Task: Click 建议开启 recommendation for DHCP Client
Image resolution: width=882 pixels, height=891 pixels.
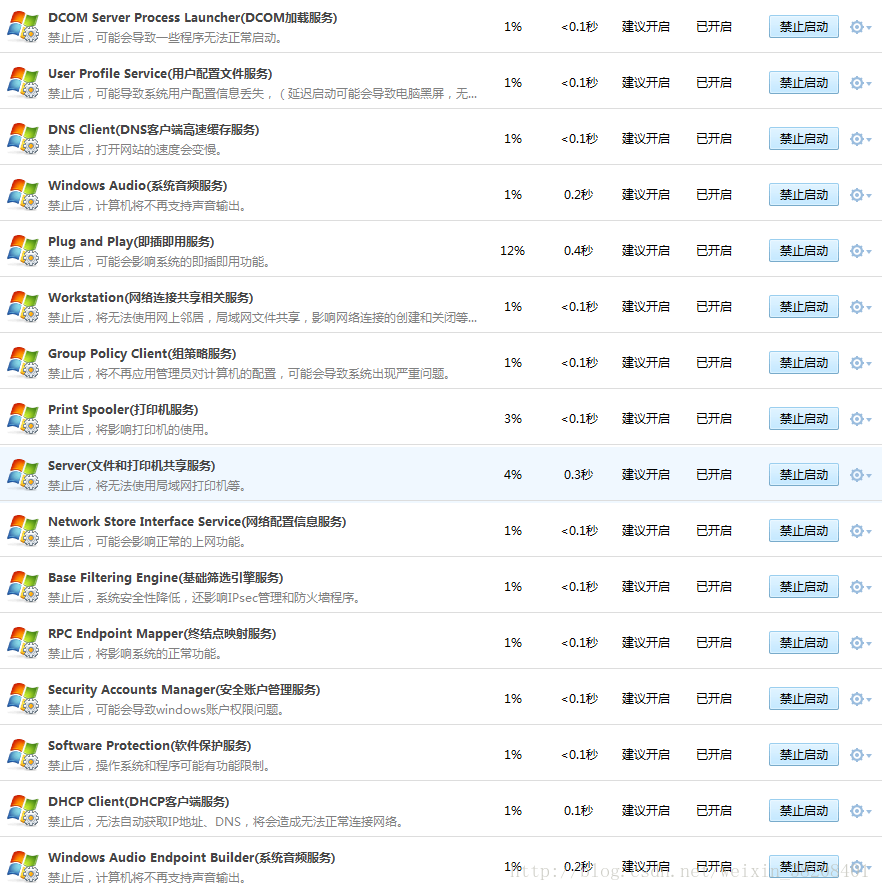Action: (645, 811)
